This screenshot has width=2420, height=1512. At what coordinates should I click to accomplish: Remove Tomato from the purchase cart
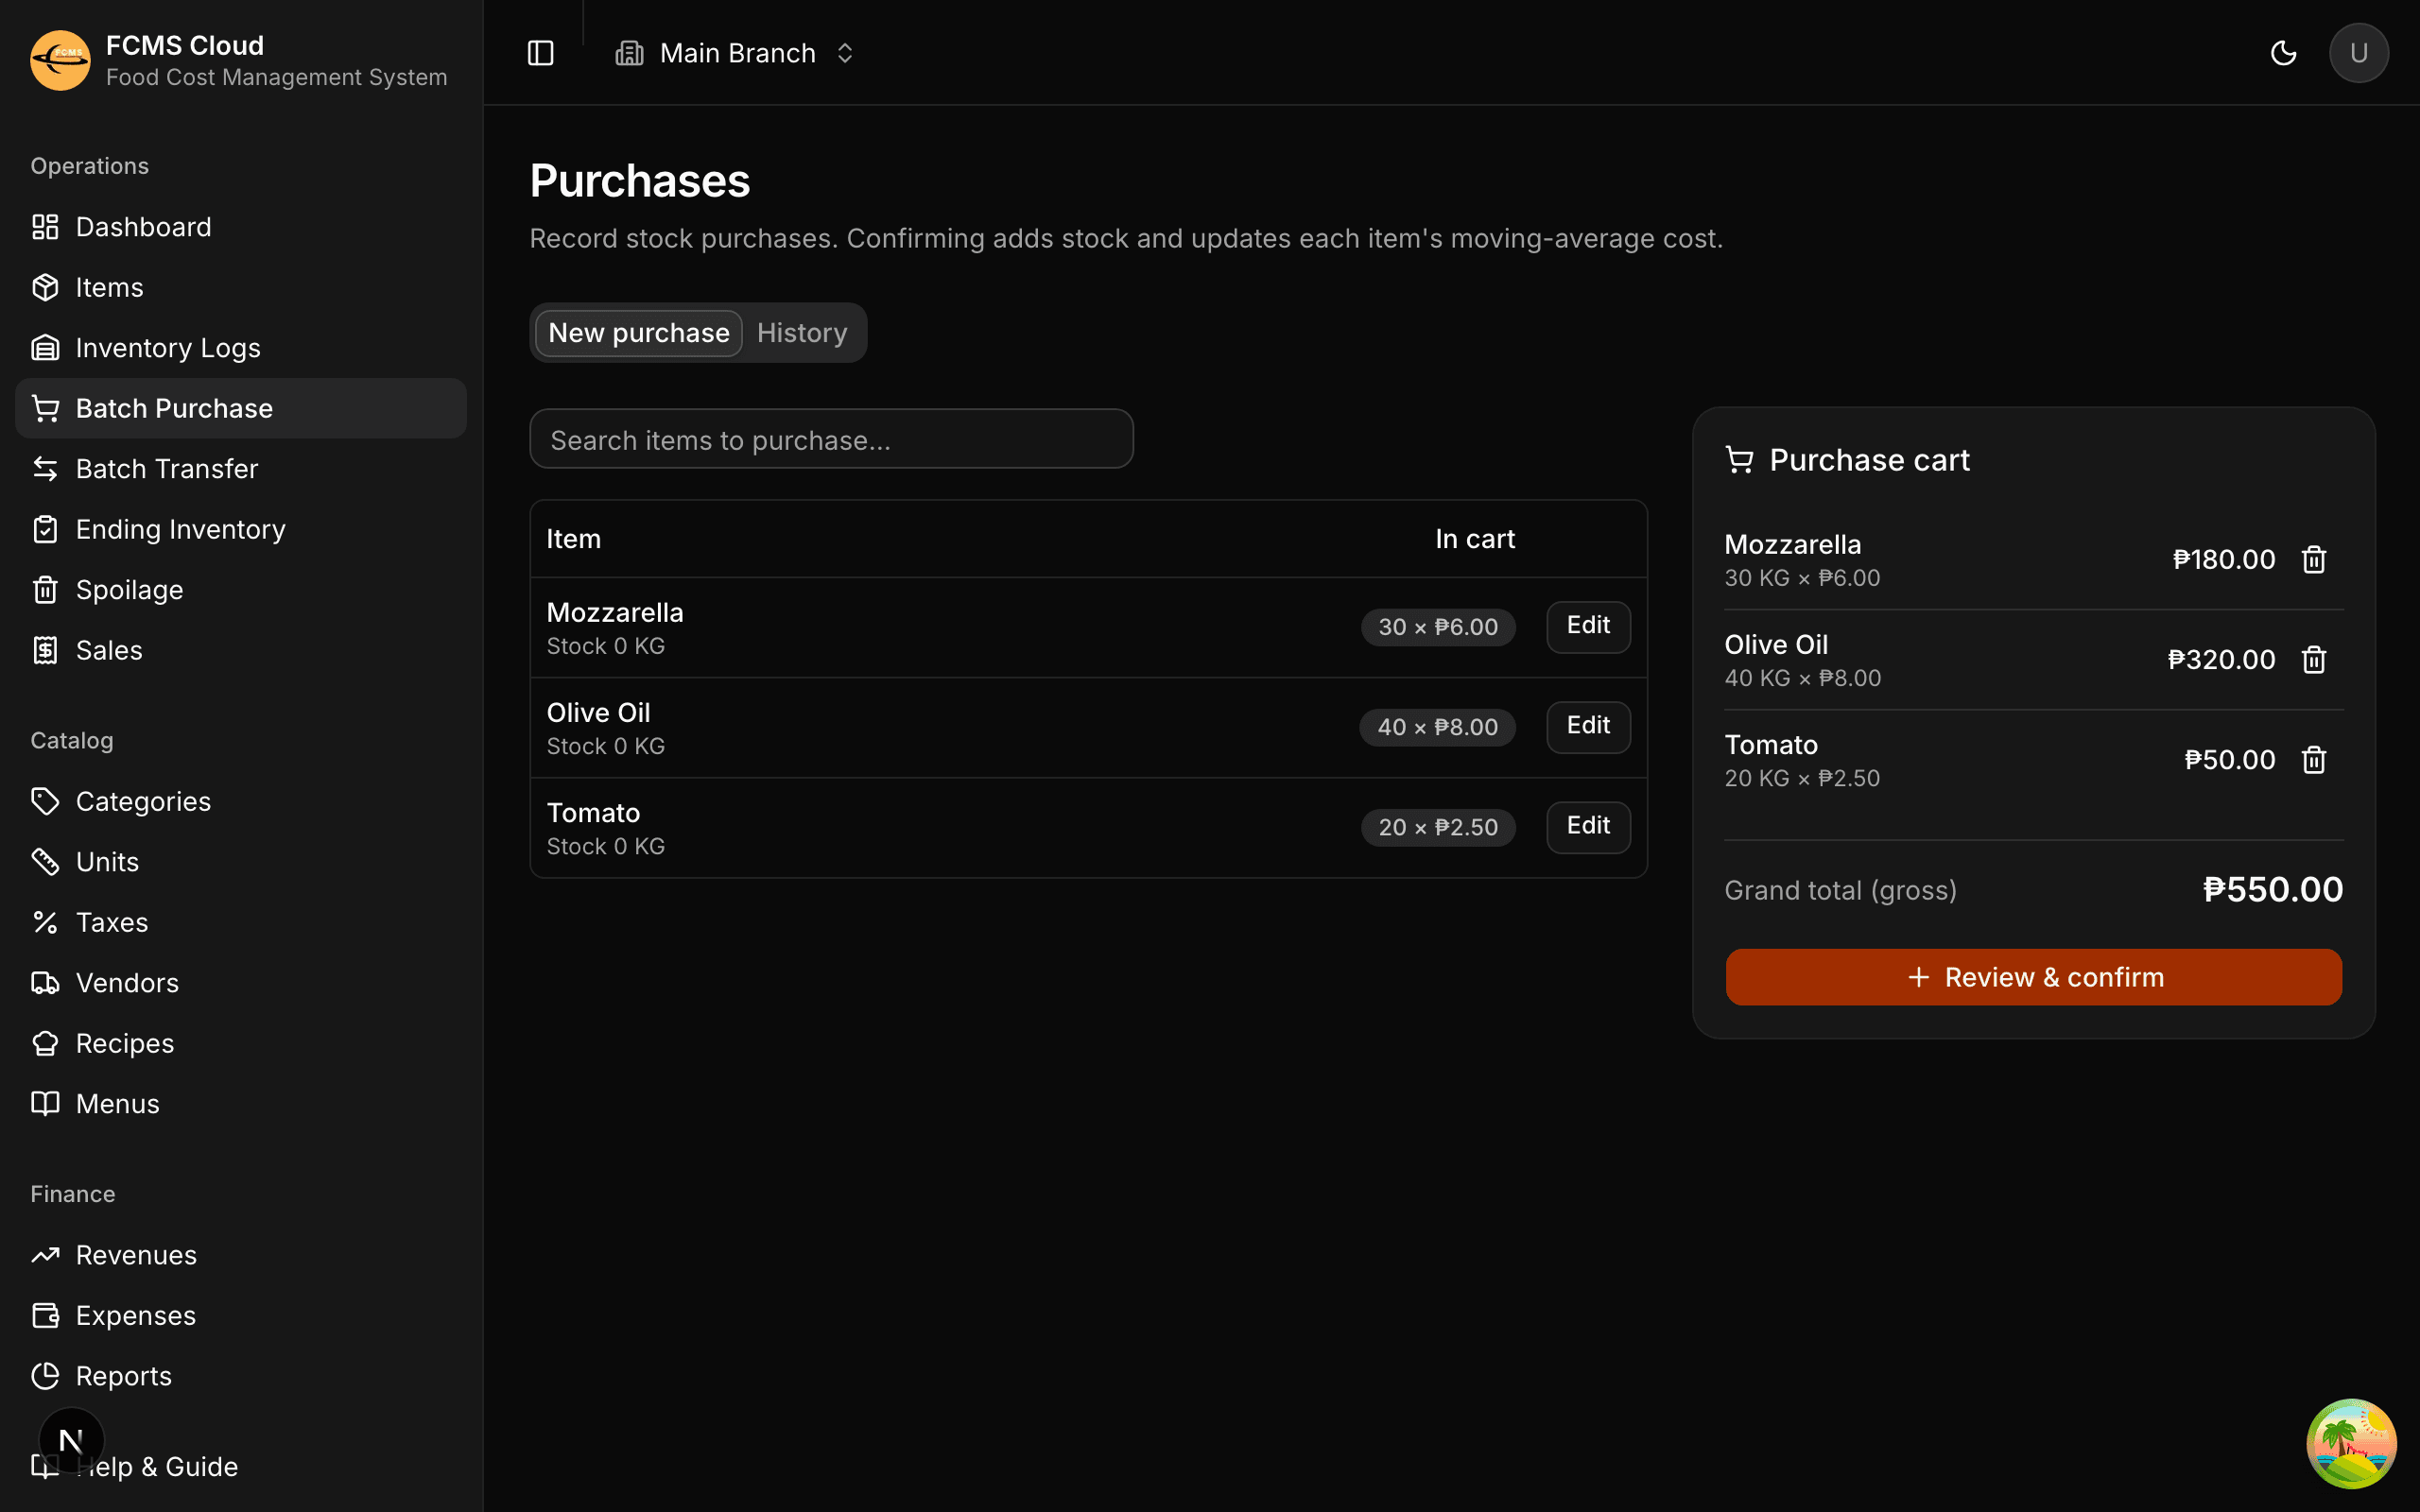click(2314, 759)
